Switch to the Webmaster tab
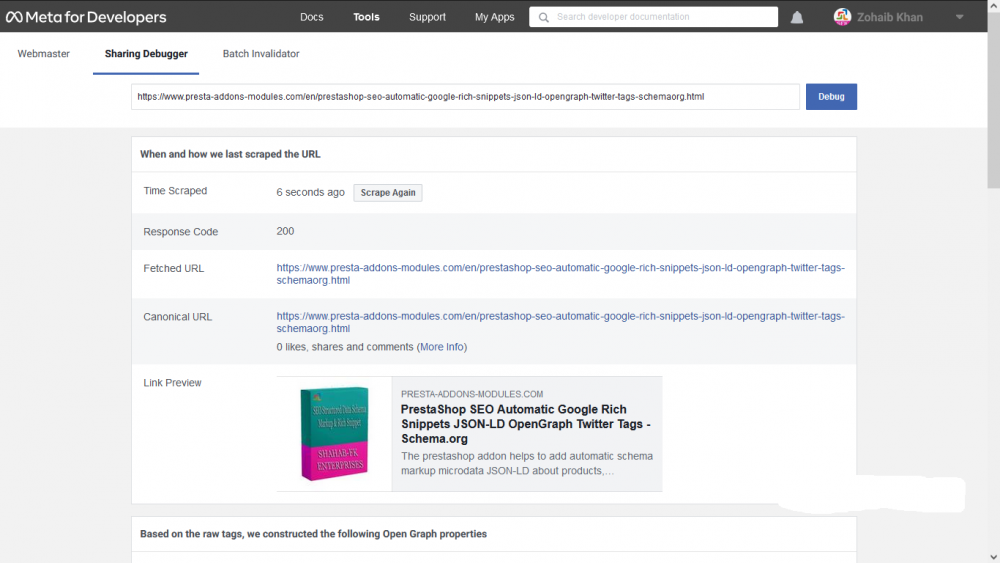 43,54
